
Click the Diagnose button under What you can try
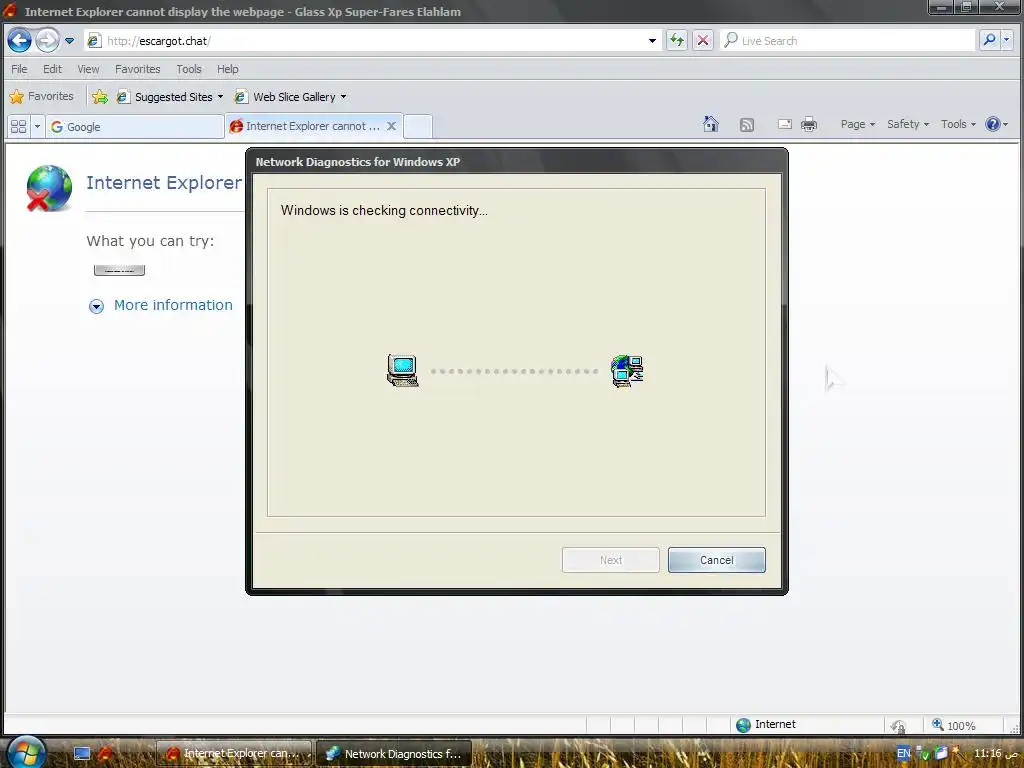(120, 270)
